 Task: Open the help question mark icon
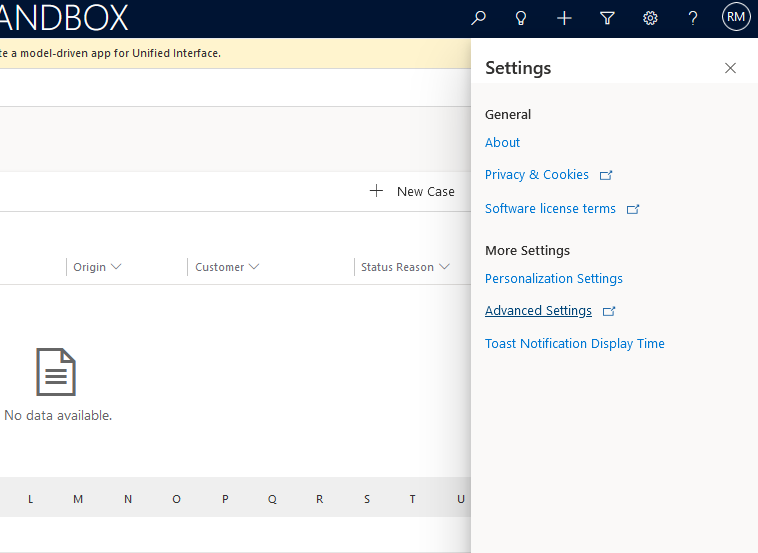tap(693, 18)
